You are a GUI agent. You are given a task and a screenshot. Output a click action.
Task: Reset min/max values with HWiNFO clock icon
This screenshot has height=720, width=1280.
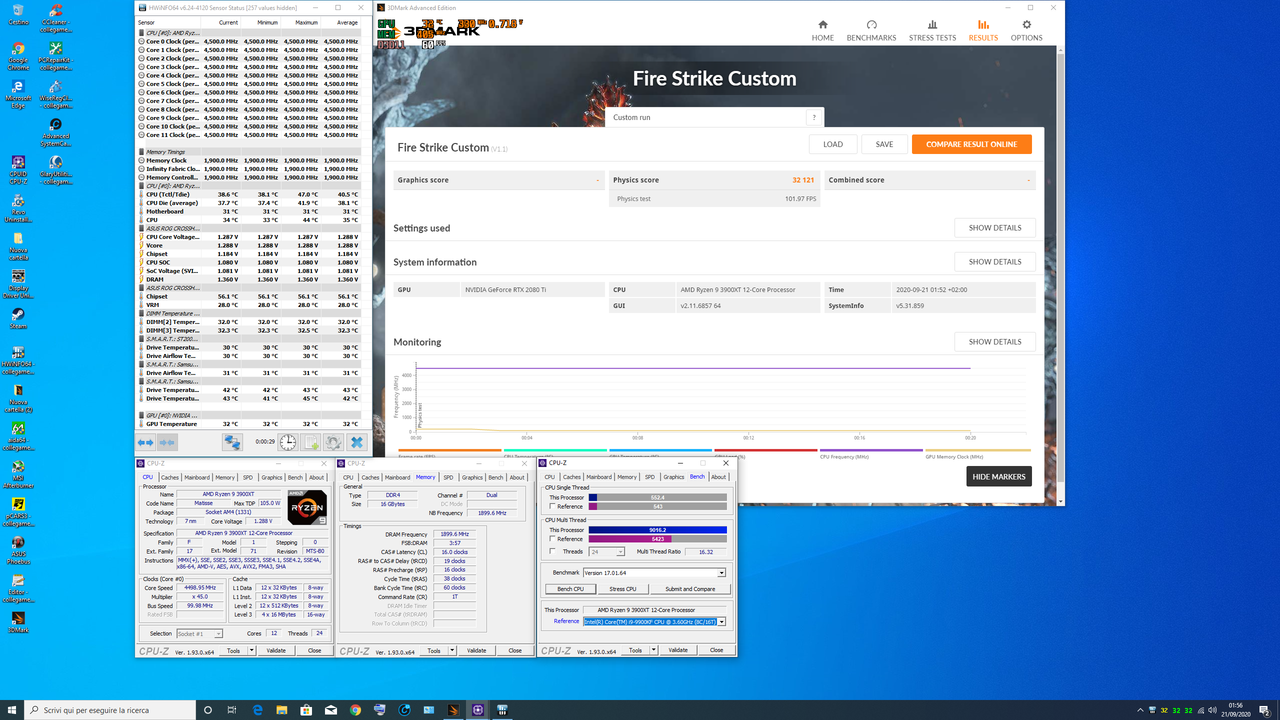point(288,441)
